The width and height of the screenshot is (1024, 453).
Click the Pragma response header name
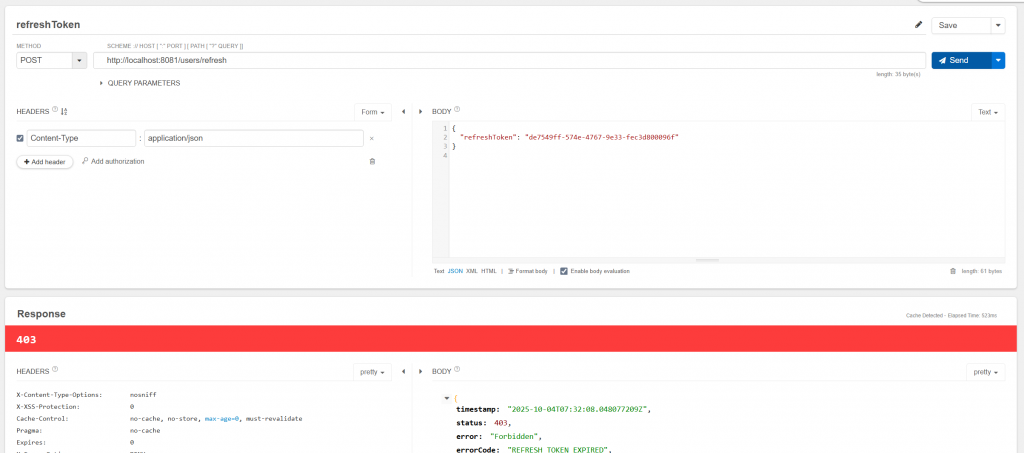click(x=28, y=431)
